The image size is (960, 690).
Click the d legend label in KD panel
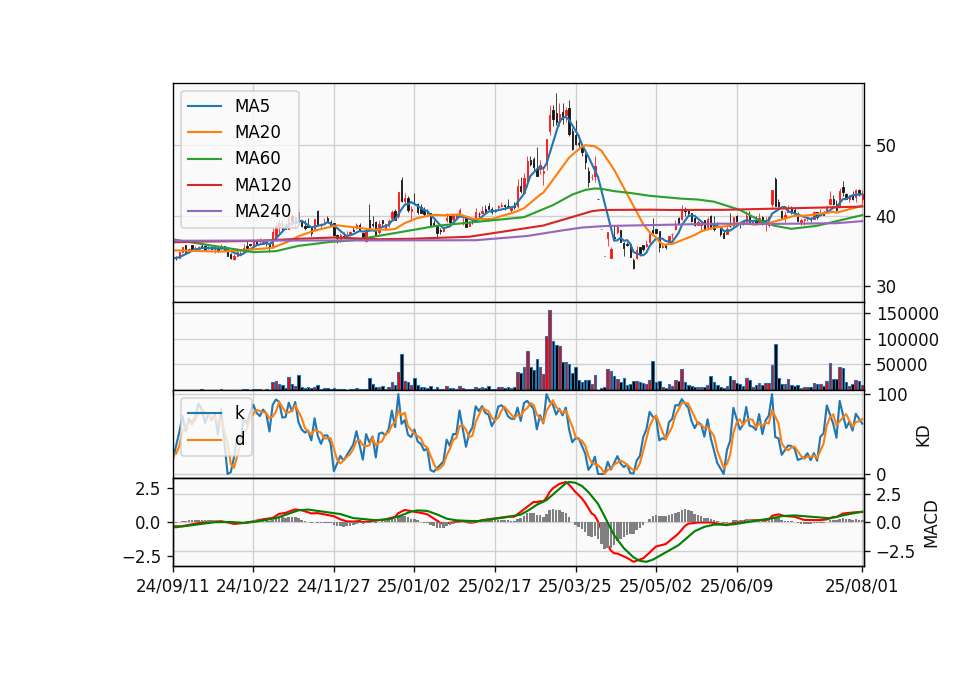click(239, 439)
